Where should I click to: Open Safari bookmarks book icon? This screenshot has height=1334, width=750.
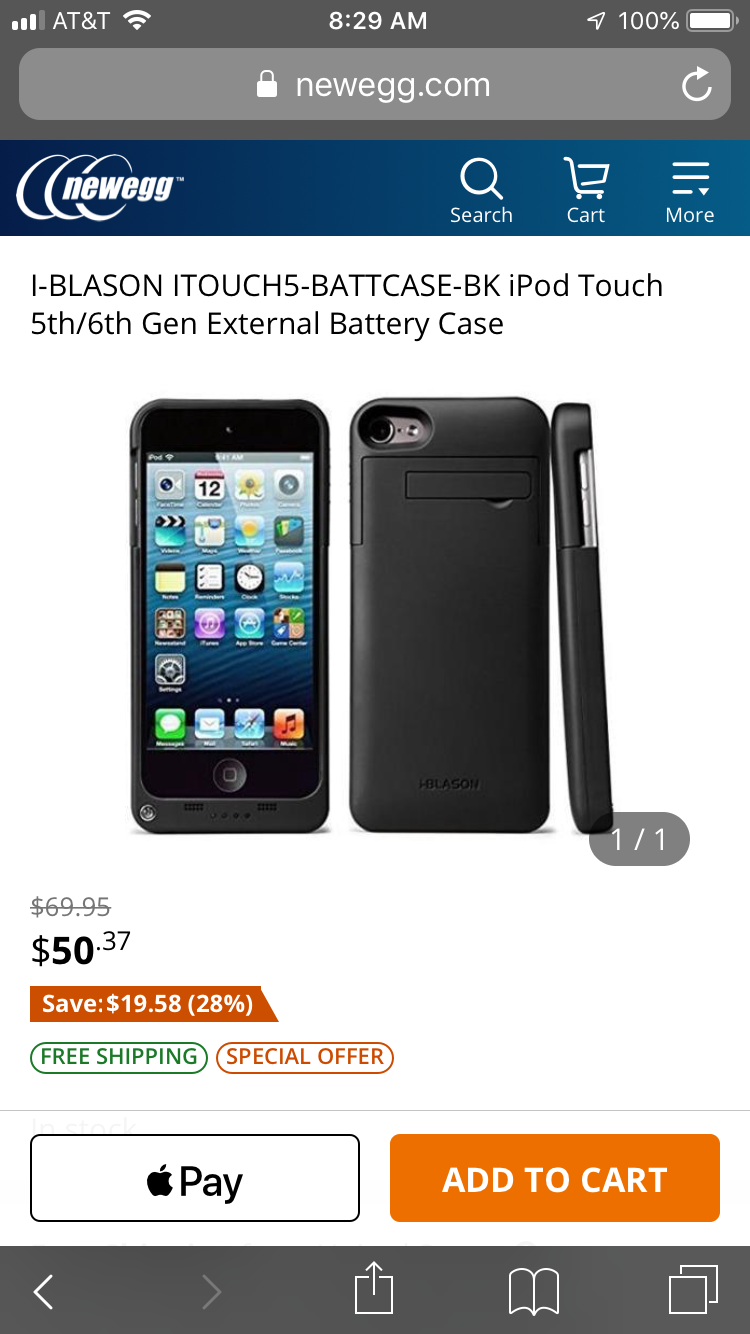534,1292
